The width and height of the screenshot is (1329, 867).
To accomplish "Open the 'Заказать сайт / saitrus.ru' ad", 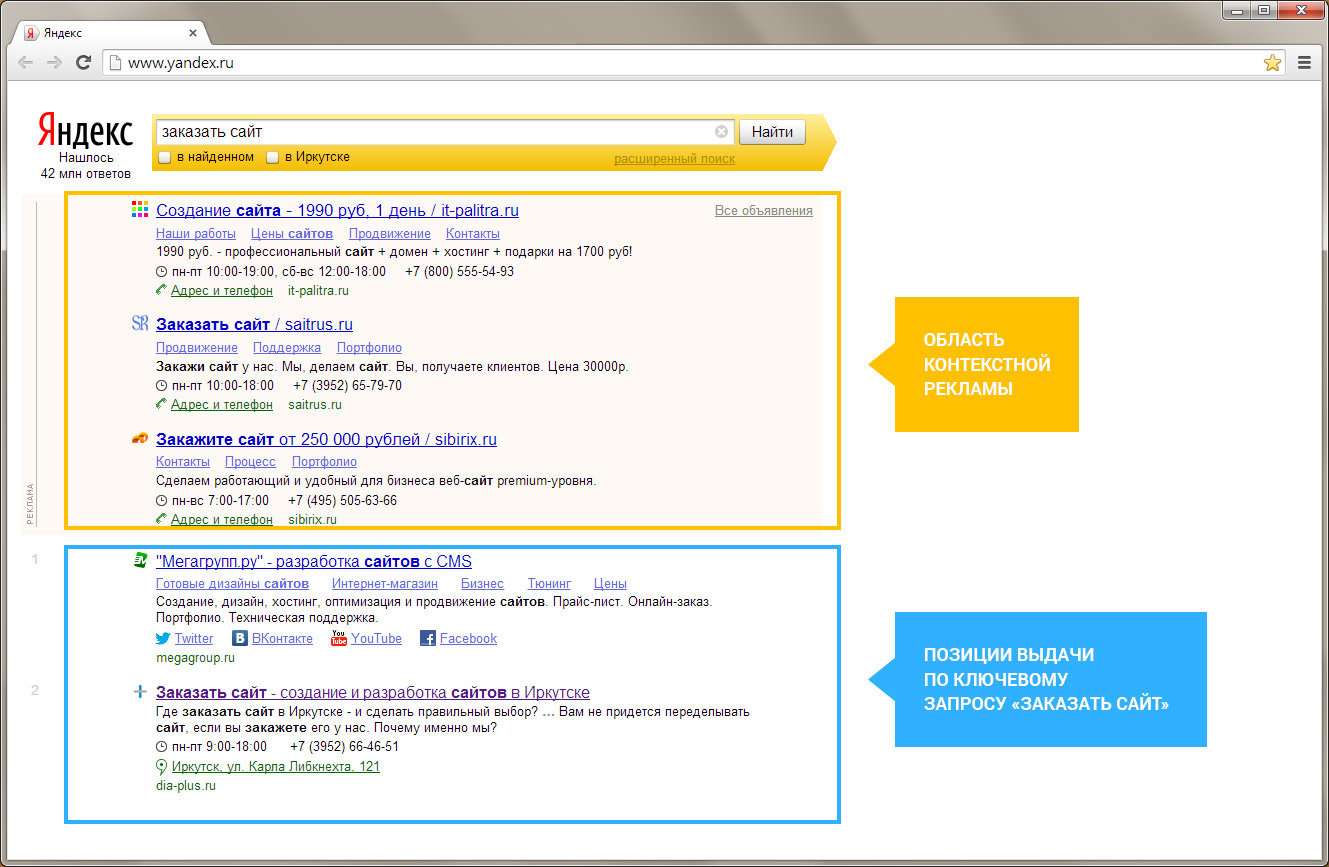I will point(254,324).
